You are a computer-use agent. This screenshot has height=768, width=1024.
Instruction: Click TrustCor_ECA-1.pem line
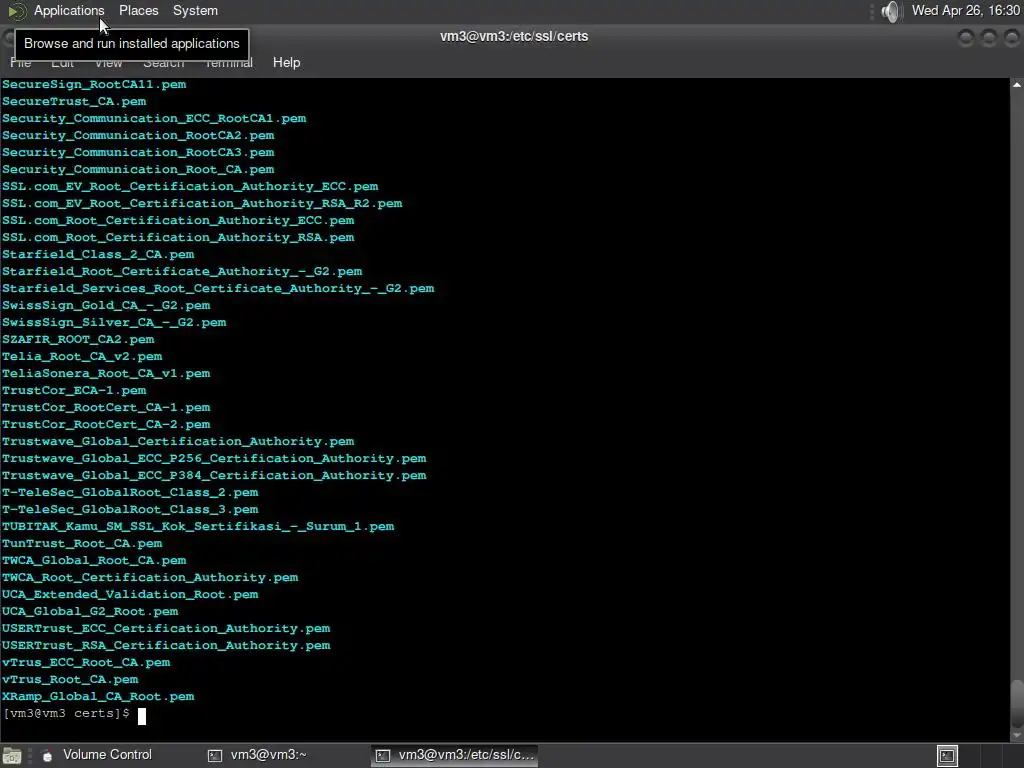coord(74,390)
